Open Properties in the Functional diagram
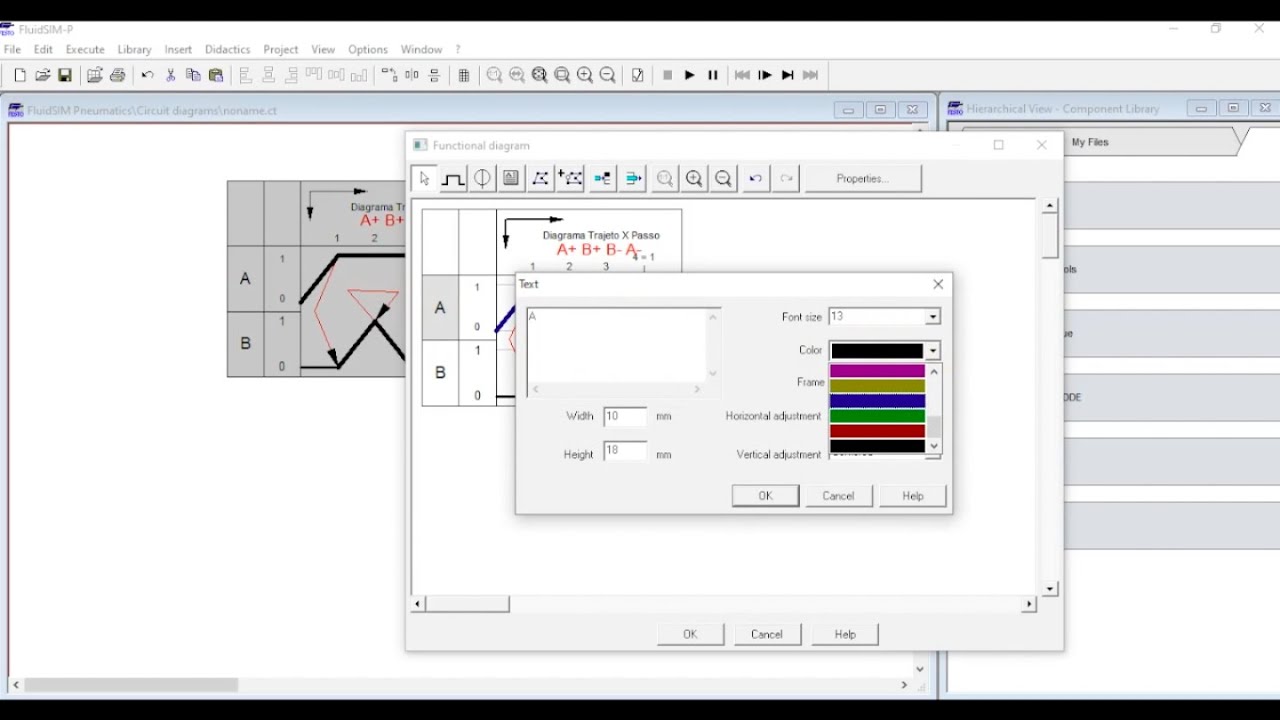The height and width of the screenshot is (720, 1280). coord(862,178)
